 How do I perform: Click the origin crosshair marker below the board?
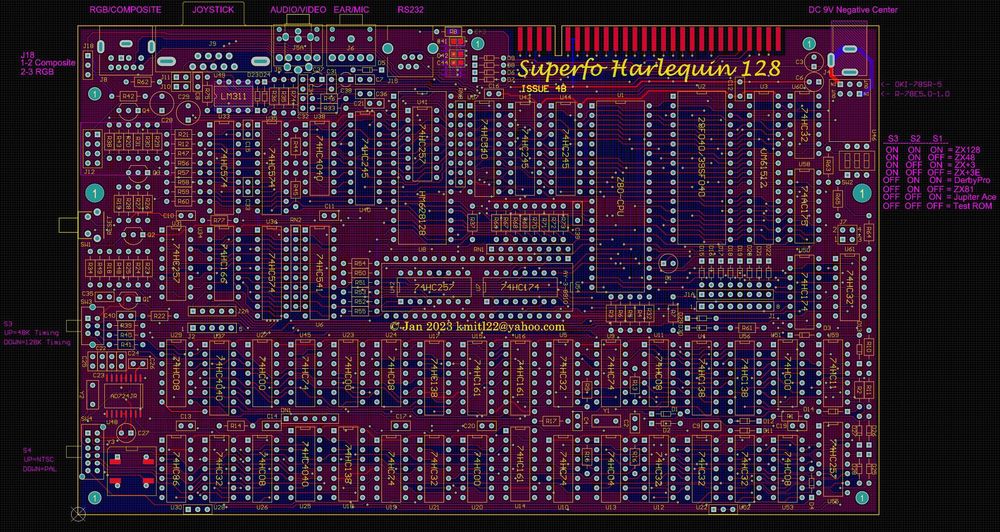click(x=79, y=512)
